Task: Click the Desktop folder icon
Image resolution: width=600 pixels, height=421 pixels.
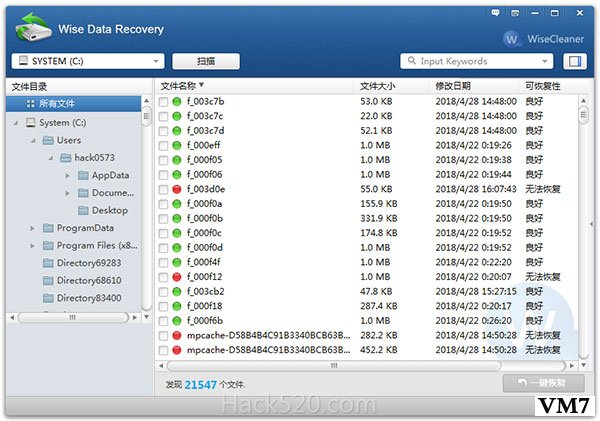Action: coord(83,210)
